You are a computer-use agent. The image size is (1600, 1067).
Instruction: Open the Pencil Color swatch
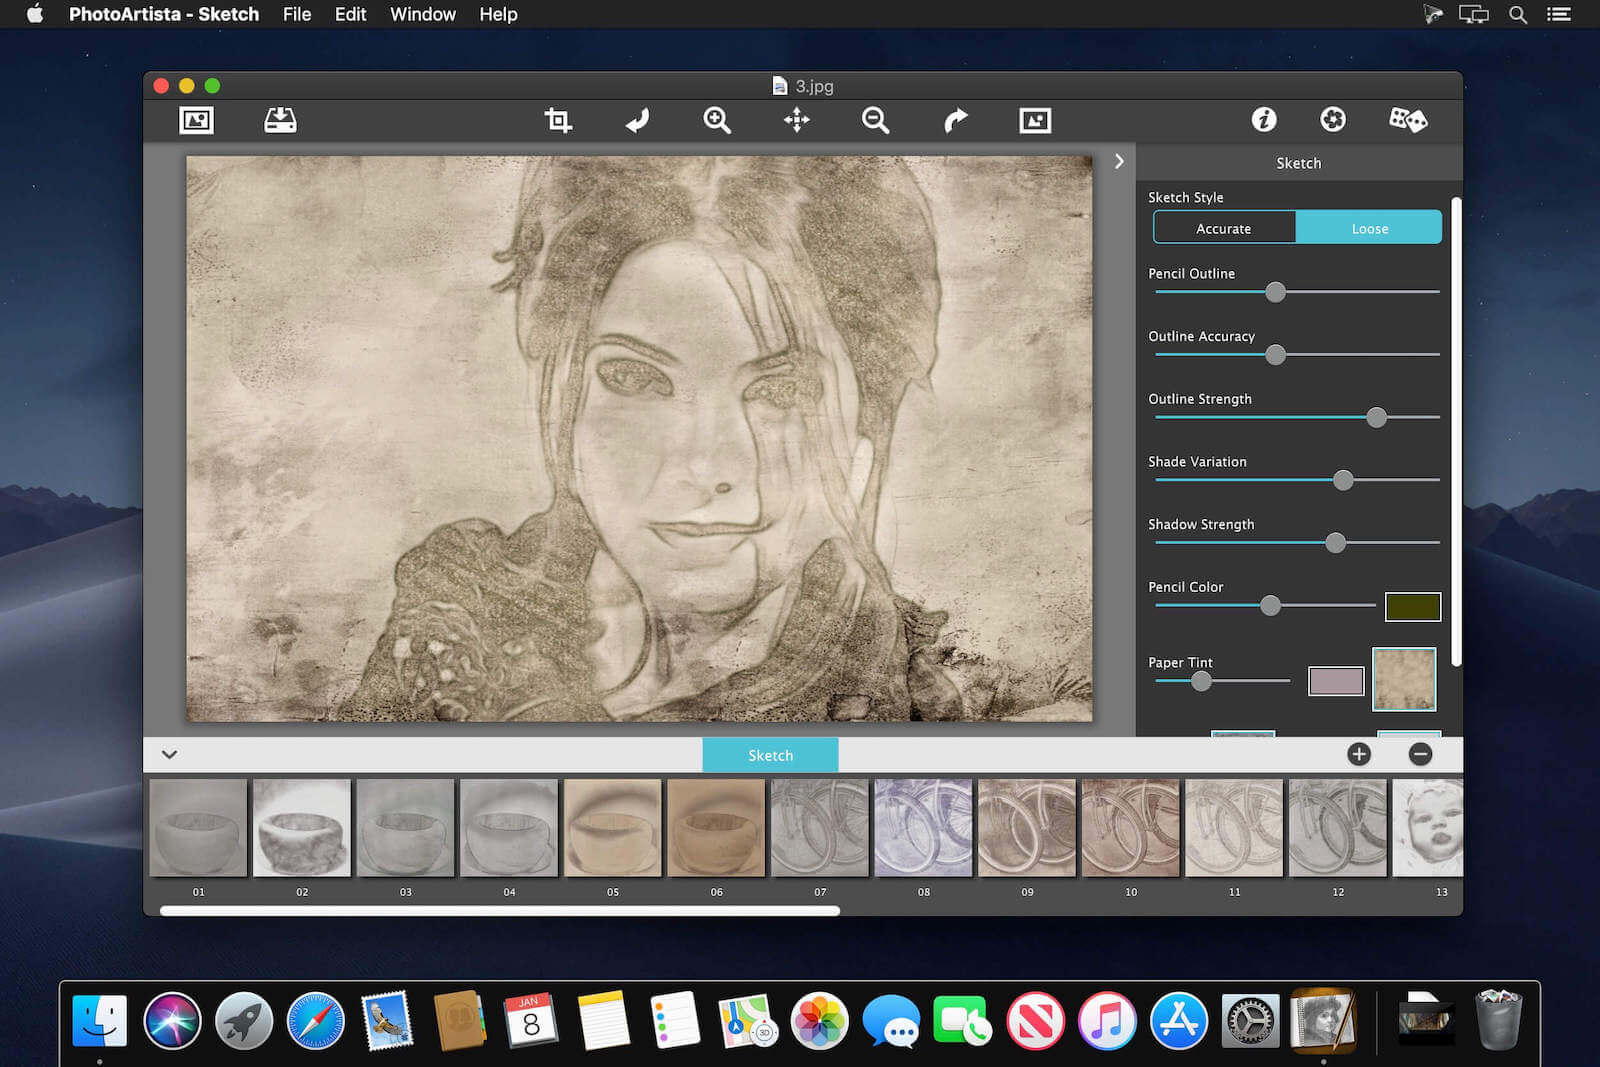(1412, 606)
